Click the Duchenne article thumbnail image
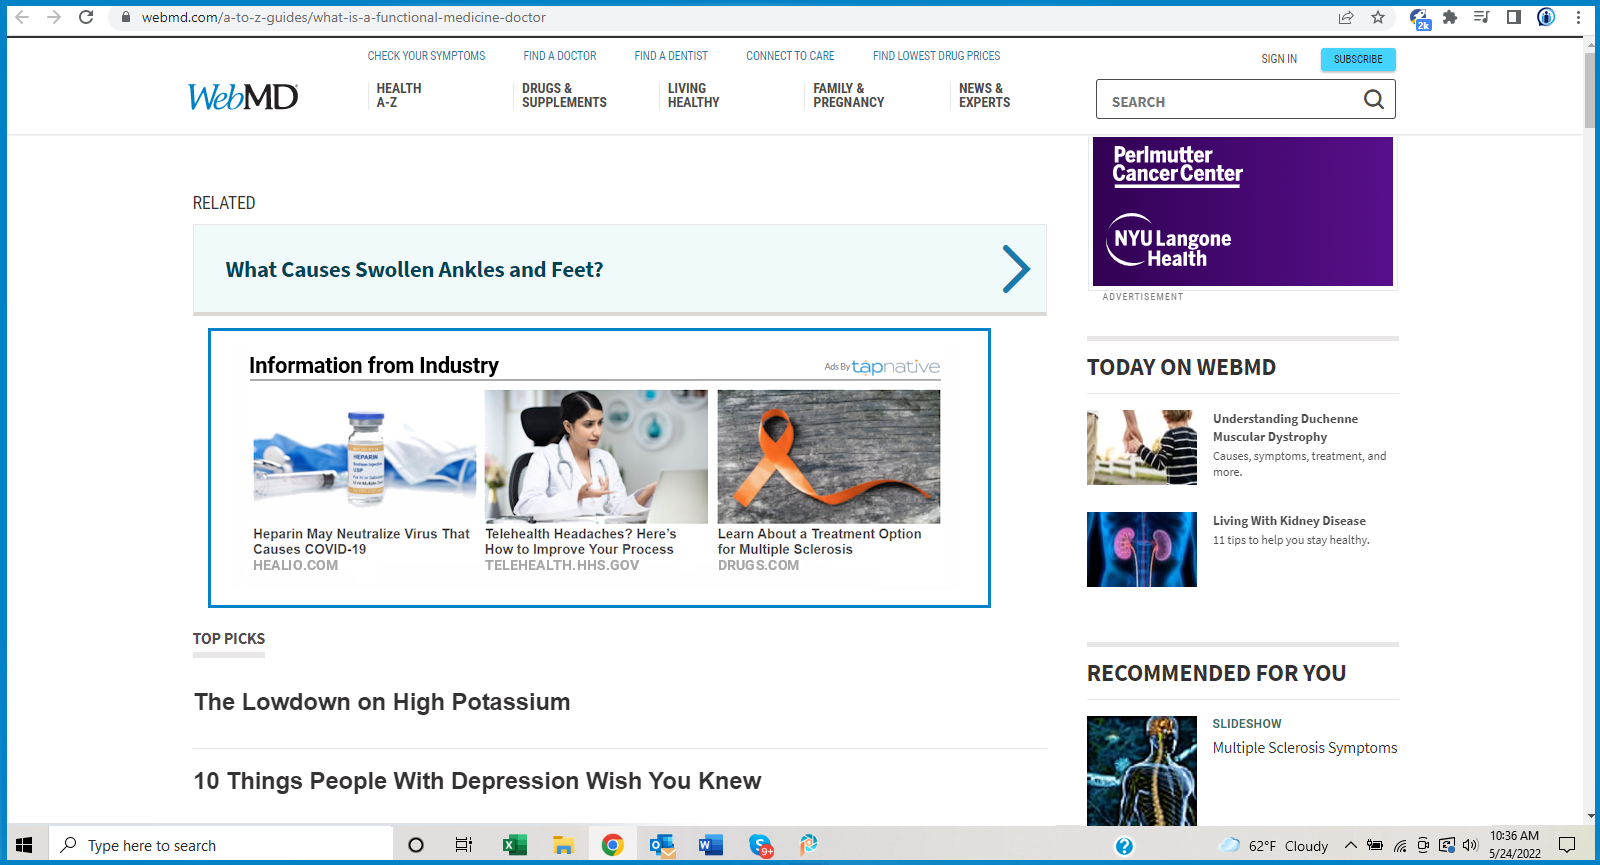The height and width of the screenshot is (865, 1600). pos(1142,447)
